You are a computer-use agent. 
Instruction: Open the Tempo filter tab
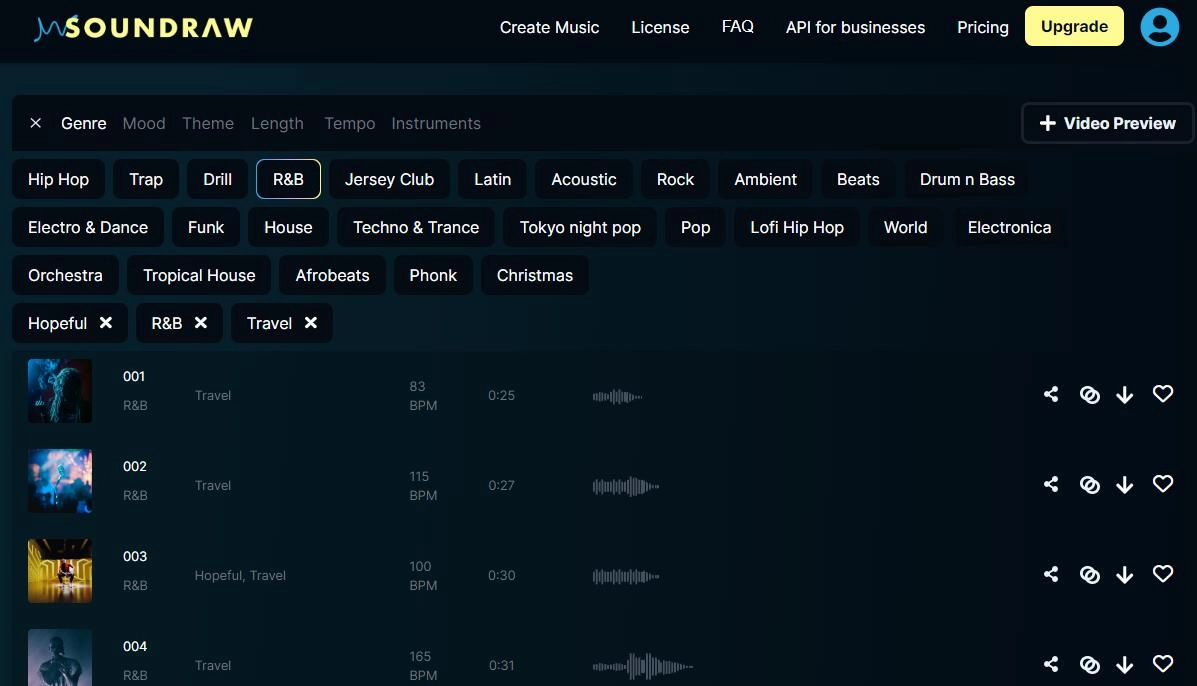350,123
